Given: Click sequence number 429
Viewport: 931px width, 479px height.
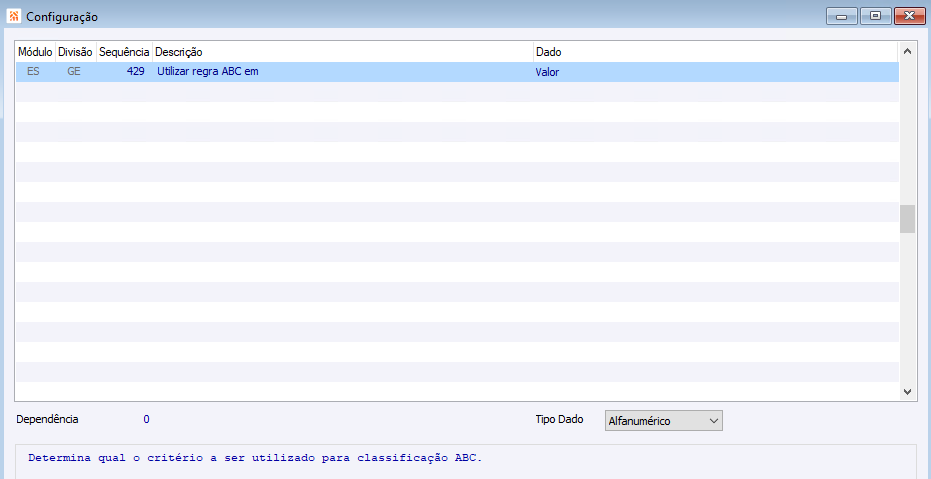Looking at the screenshot, I should (135, 72).
